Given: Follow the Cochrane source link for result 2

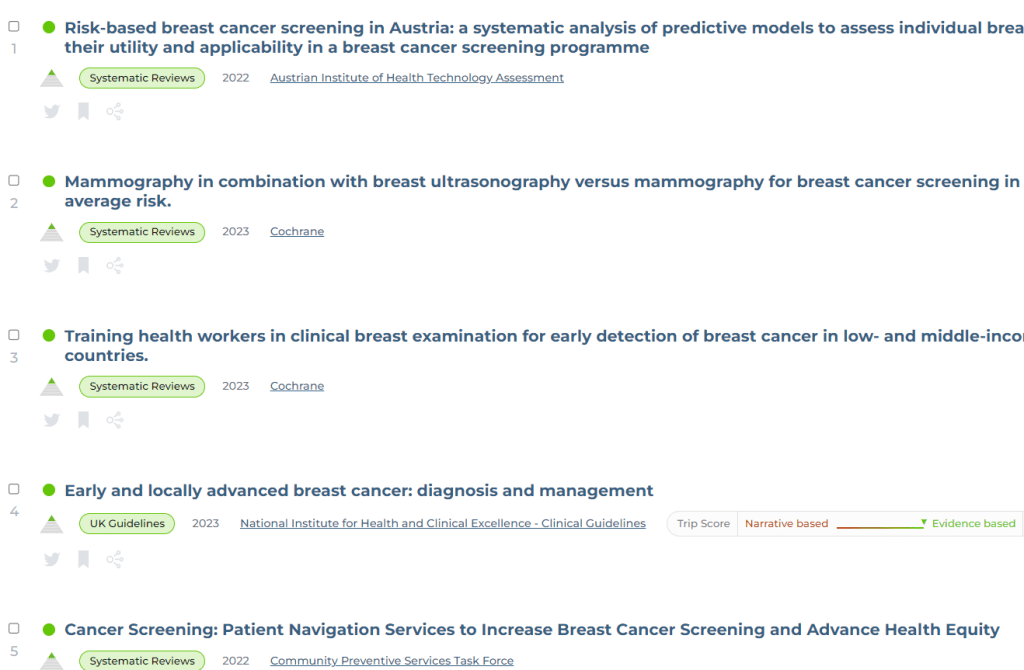Looking at the screenshot, I should point(297,232).
